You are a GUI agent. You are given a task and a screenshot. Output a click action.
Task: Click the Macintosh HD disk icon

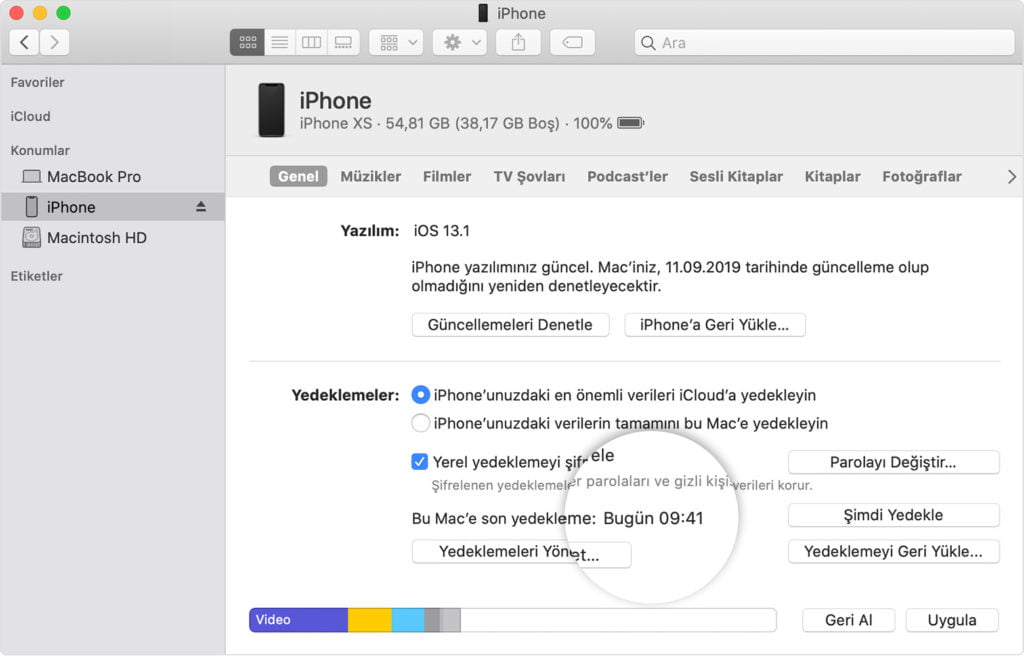[x=31, y=237]
